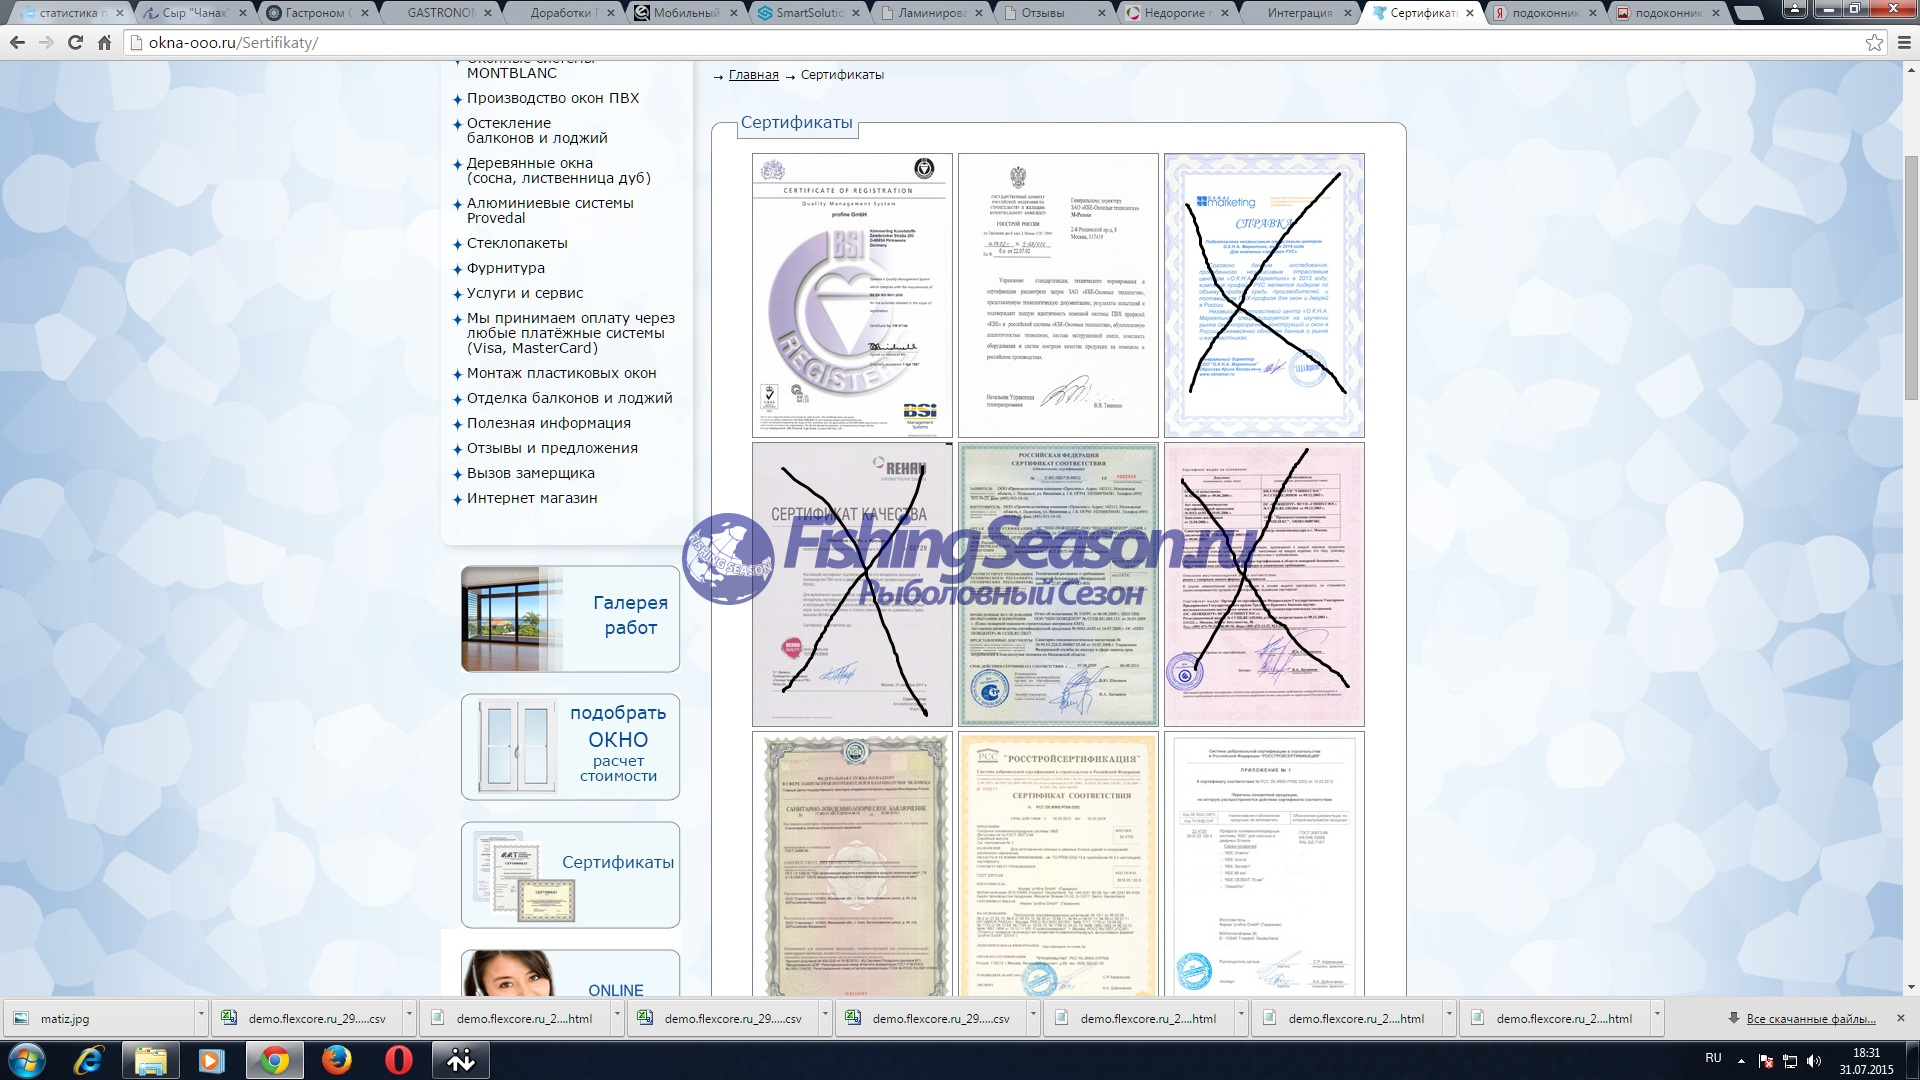The width and height of the screenshot is (1920, 1080).
Task: Bookmark page with star icon
Action: point(1874,43)
